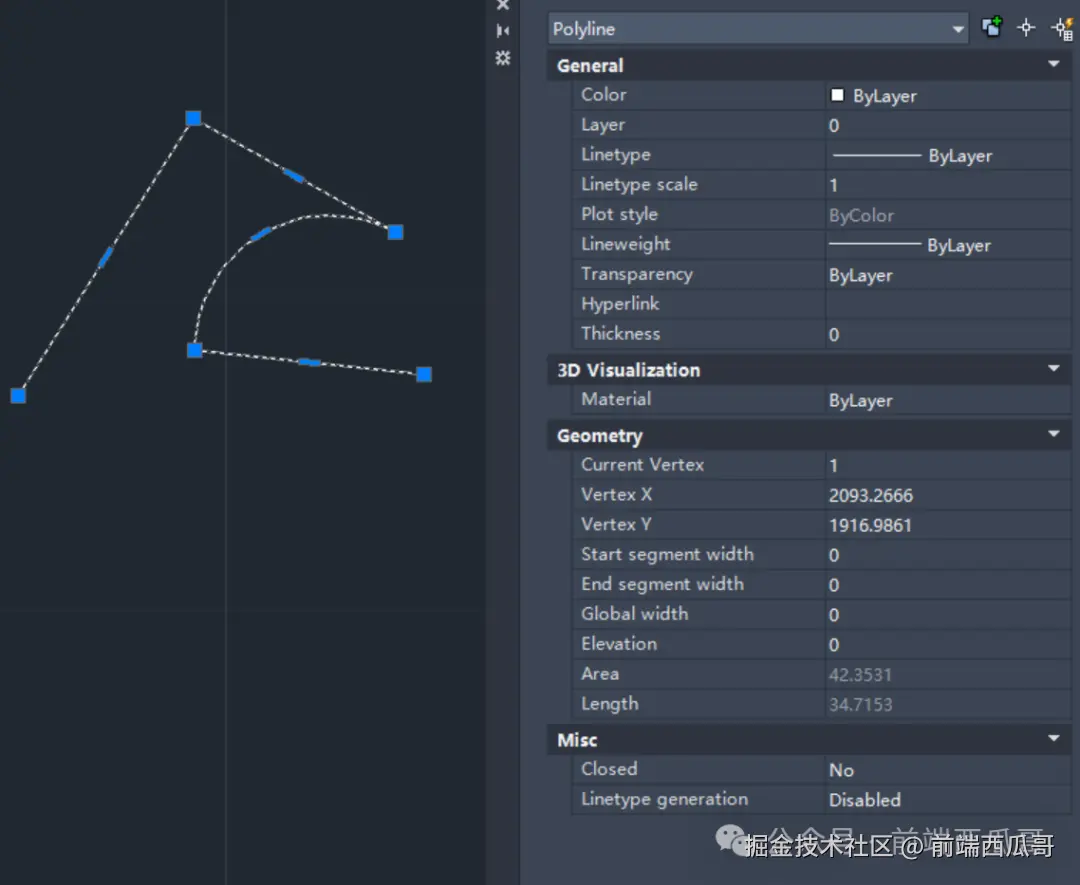The height and width of the screenshot is (885, 1080).
Task: Click the Select Objects crosshair icon
Action: [x=1026, y=28]
